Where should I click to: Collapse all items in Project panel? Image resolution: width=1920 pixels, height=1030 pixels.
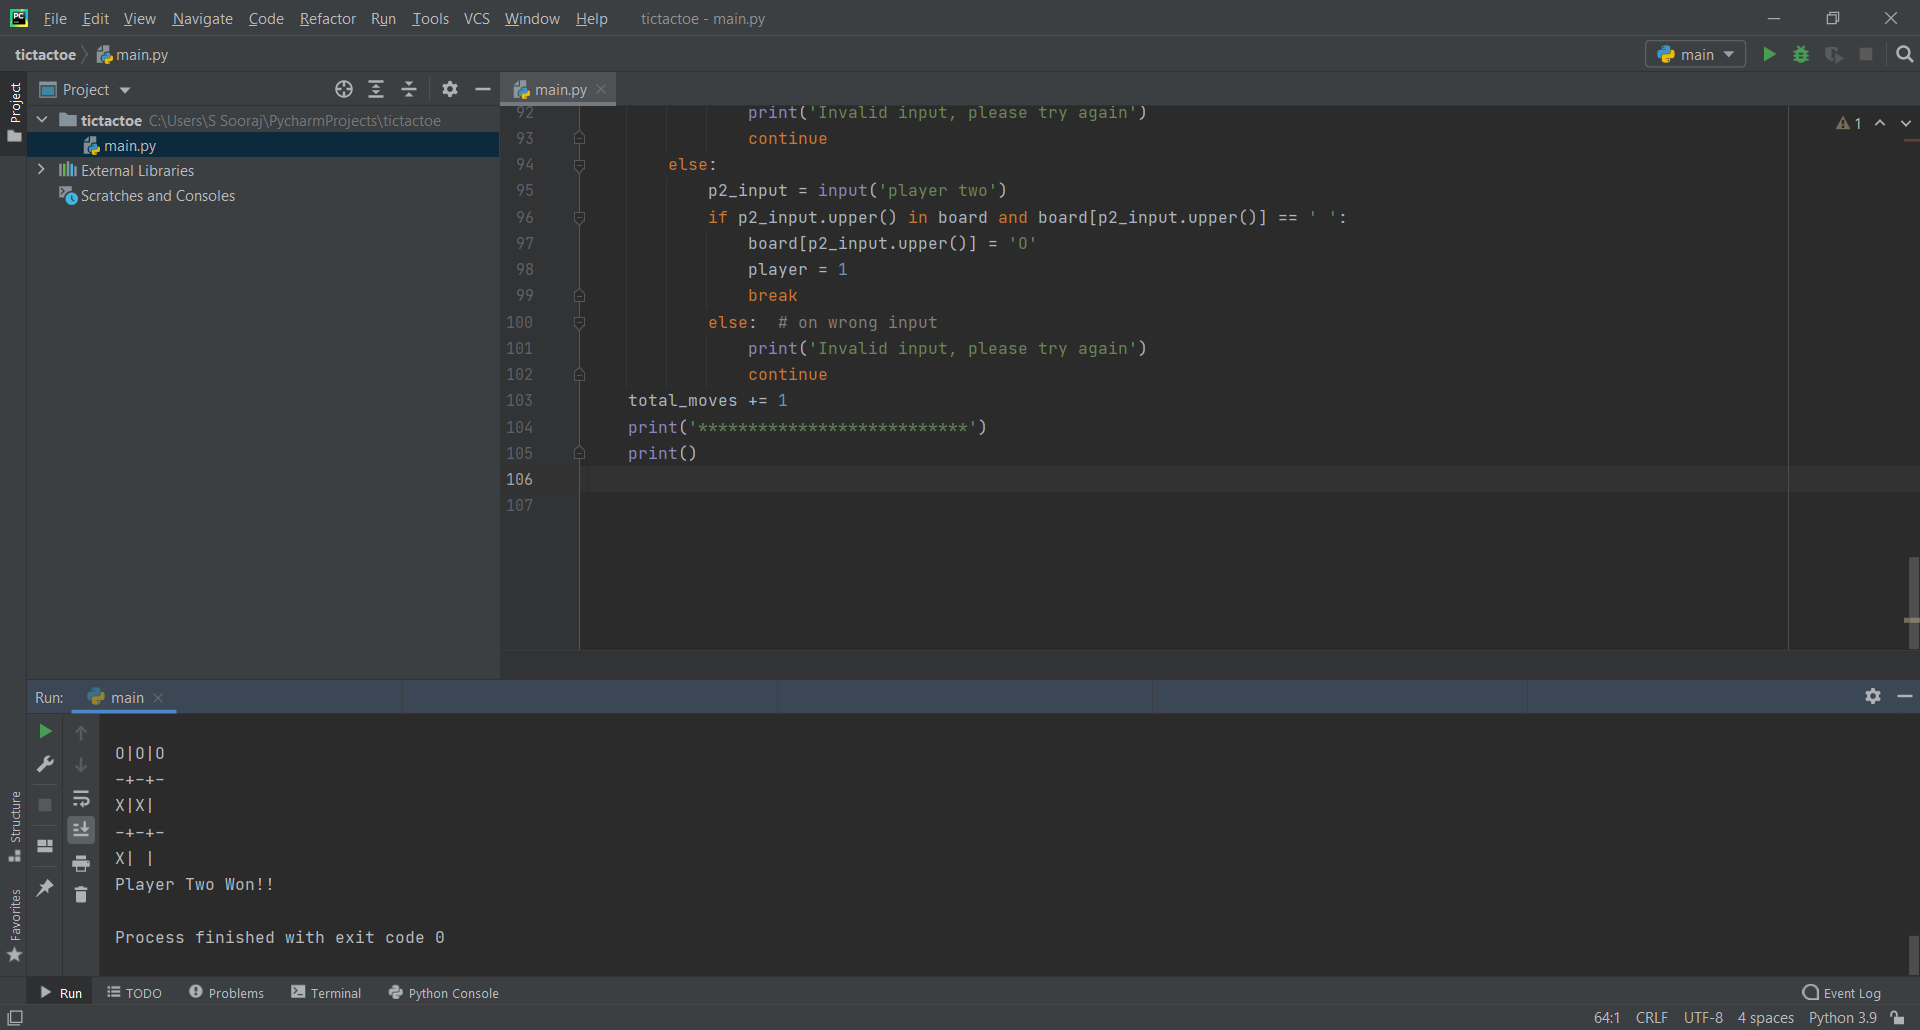pos(409,89)
